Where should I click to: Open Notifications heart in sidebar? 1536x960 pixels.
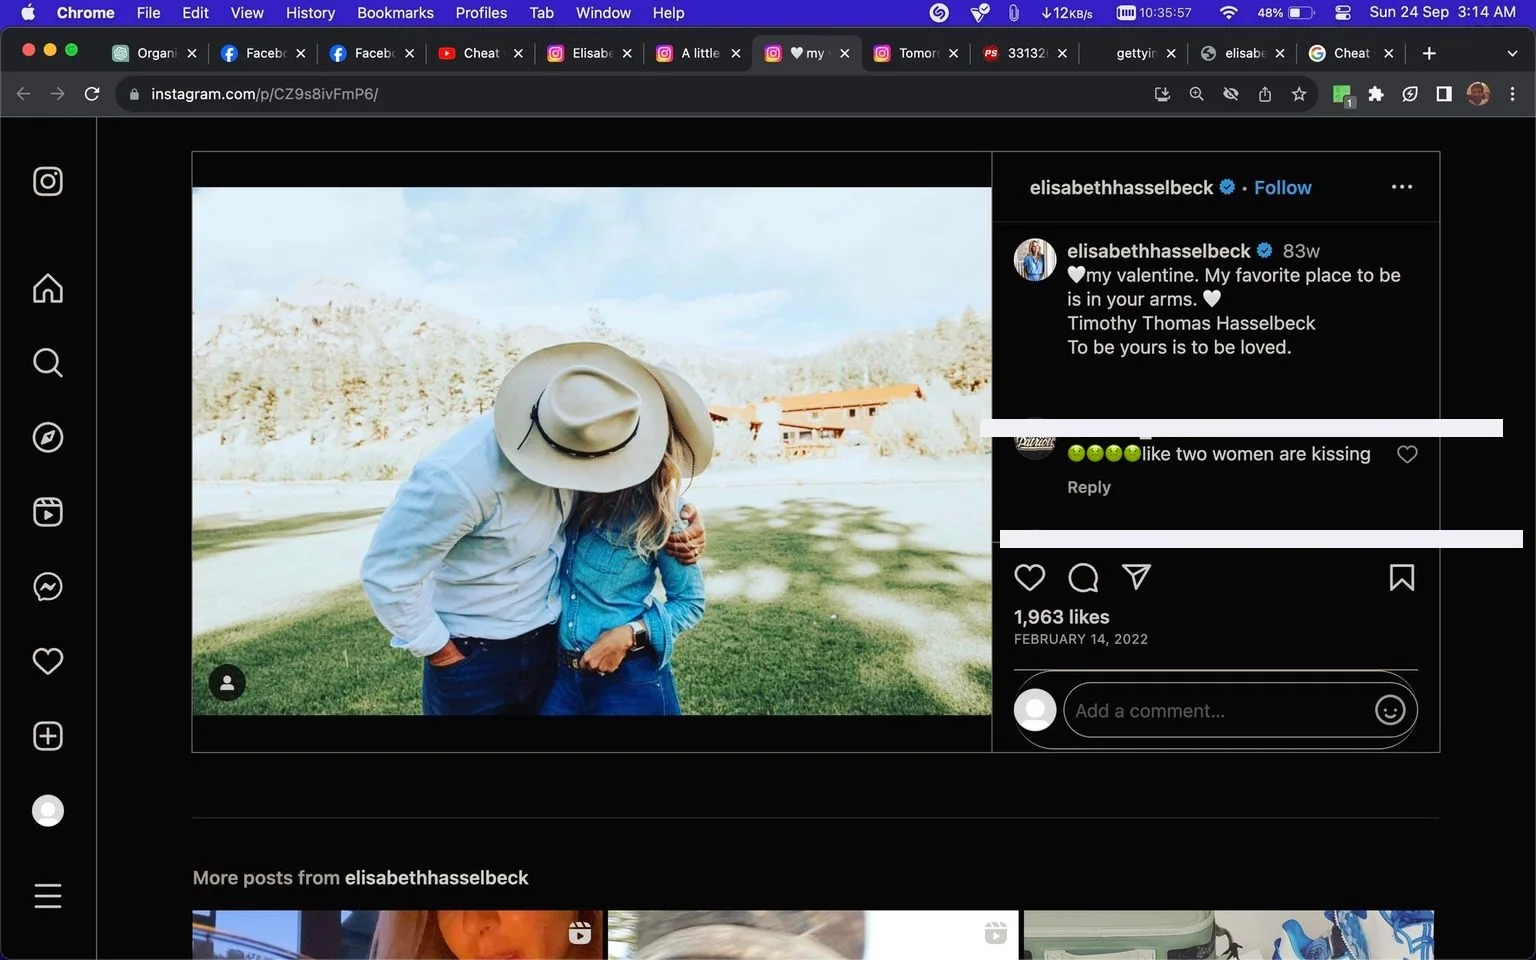click(x=48, y=661)
